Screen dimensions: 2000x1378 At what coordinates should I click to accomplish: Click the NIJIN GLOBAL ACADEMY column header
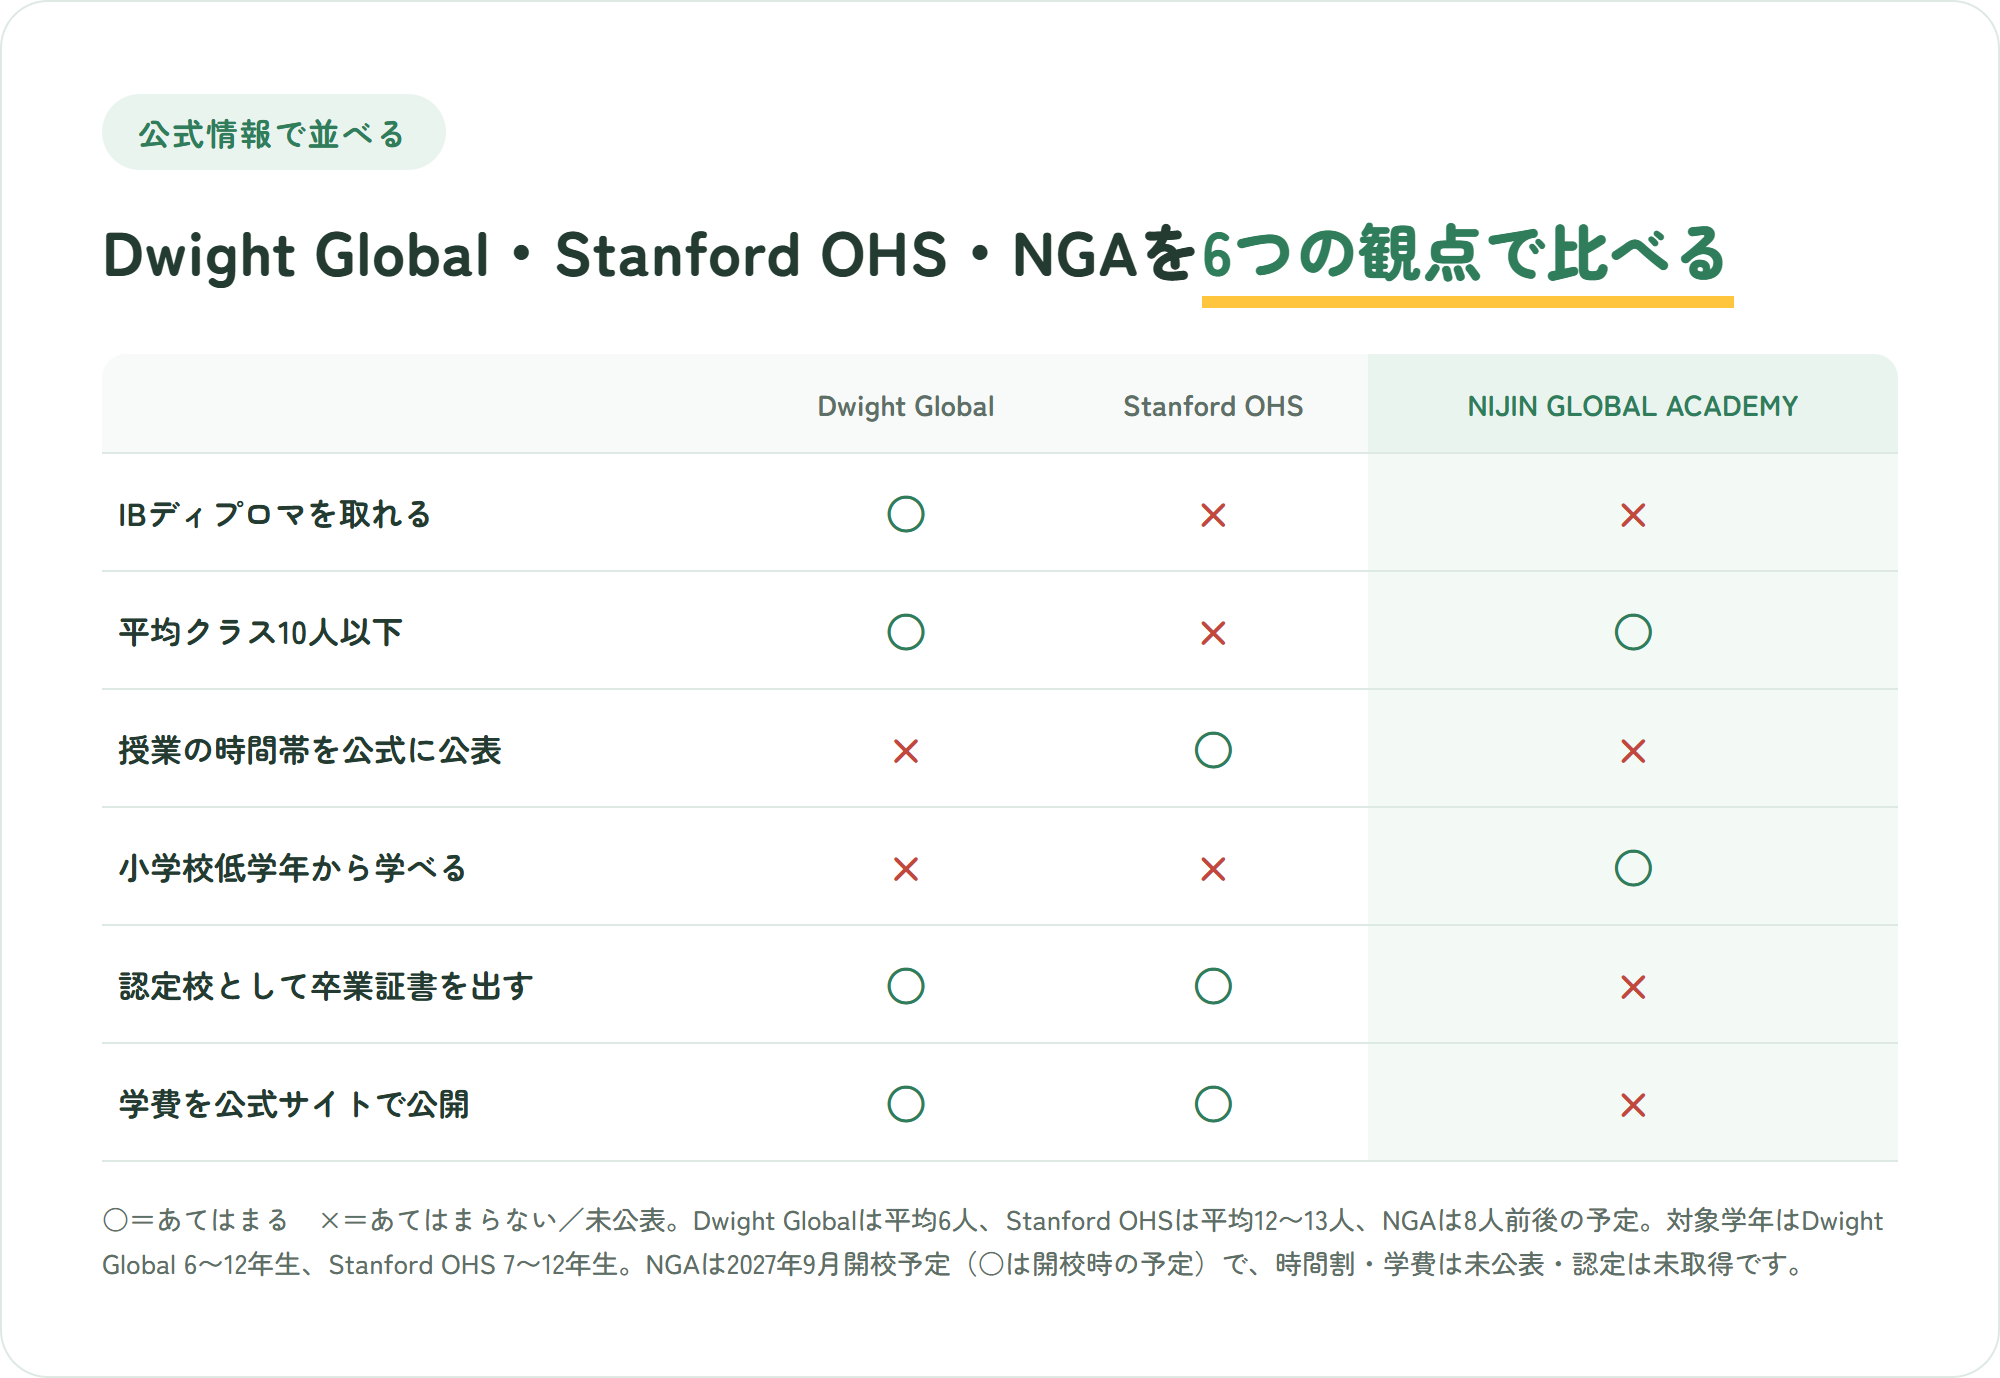pos(1633,406)
